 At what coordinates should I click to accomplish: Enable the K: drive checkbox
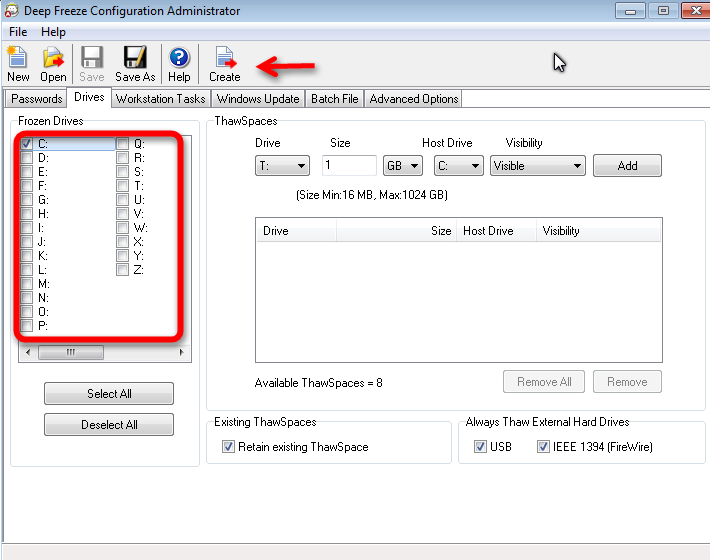[x=27, y=256]
